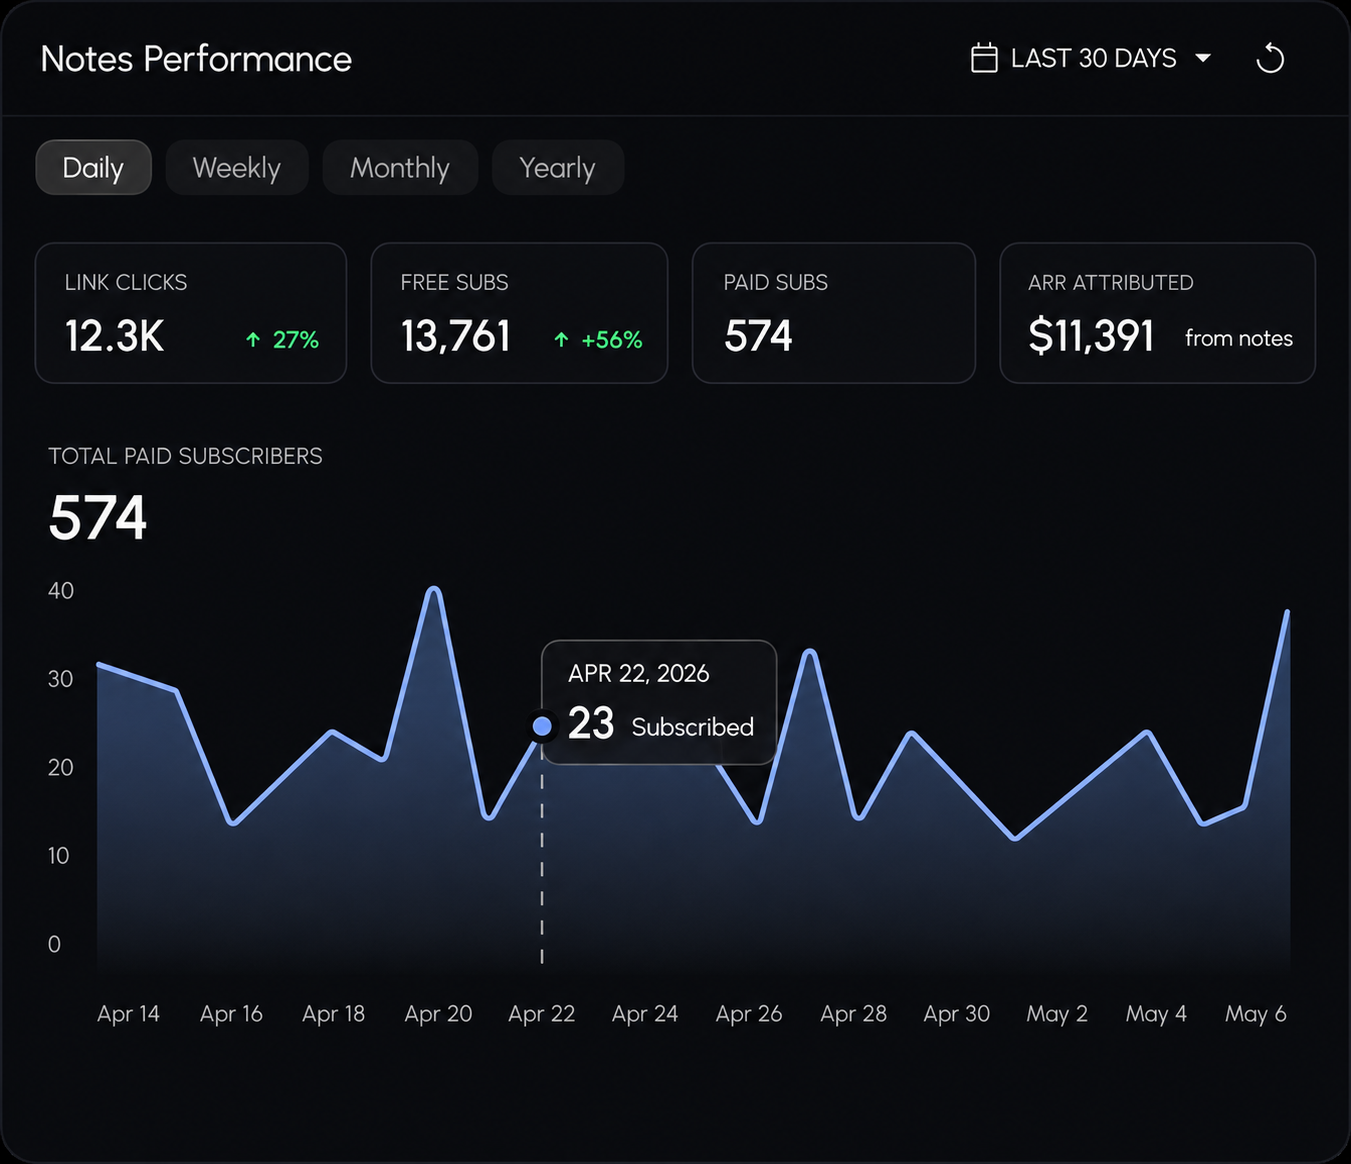Screen dimensions: 1351x1164
Task: Click the Apr 14 axis label
Action: pos(128,1014)
